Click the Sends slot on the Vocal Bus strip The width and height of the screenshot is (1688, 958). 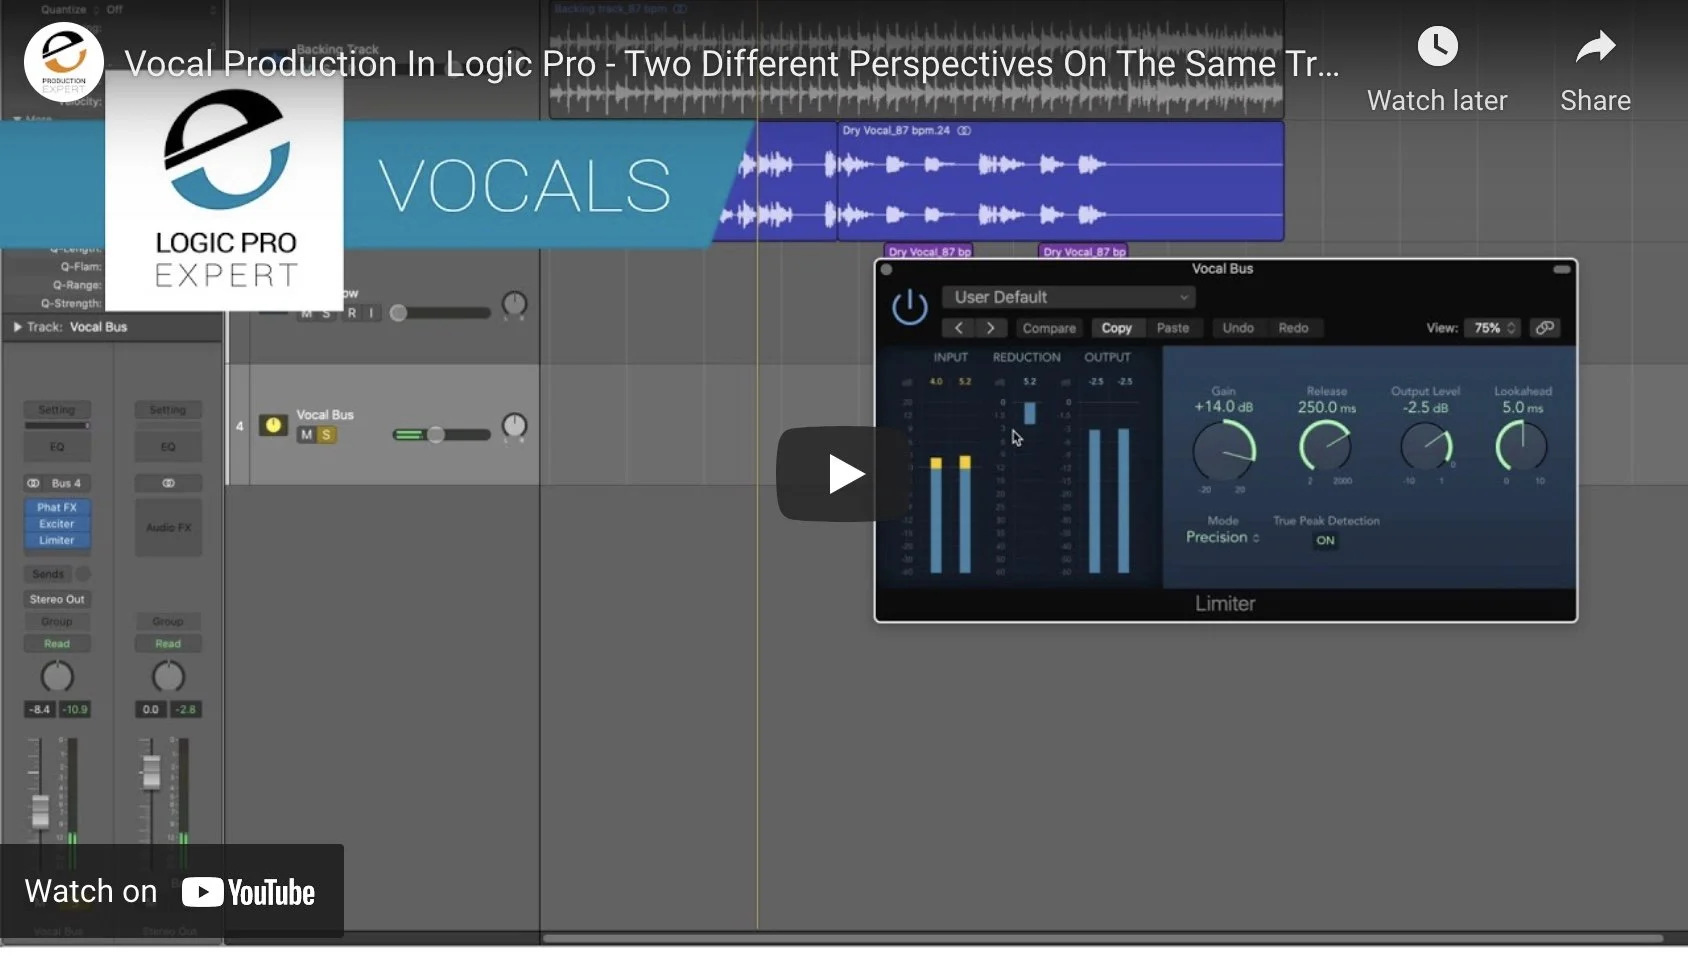48,574
